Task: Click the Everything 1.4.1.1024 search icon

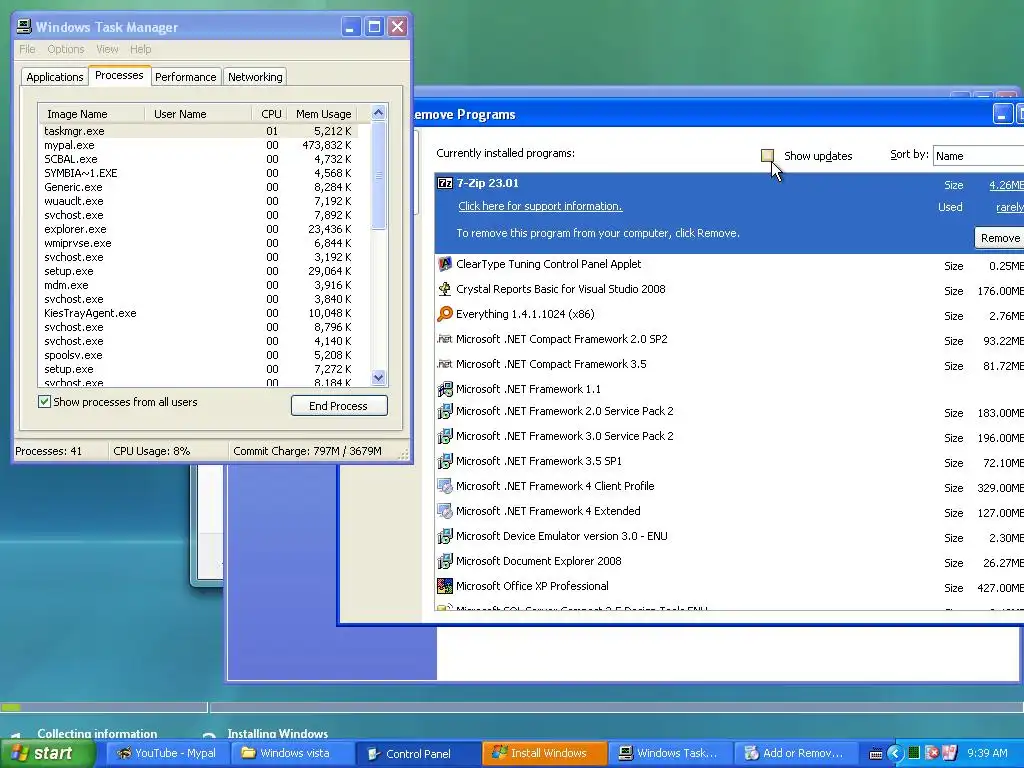Action: [x=445, y=314]
